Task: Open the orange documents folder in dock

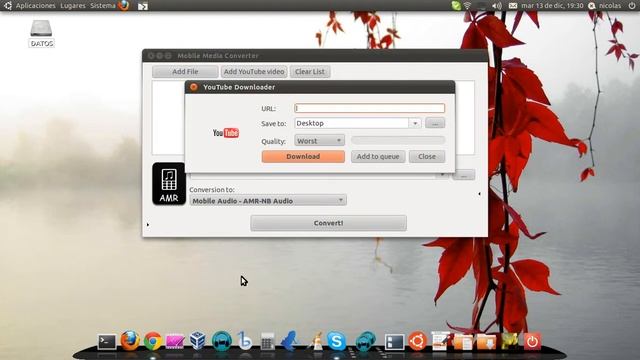Action: point(463,342)
